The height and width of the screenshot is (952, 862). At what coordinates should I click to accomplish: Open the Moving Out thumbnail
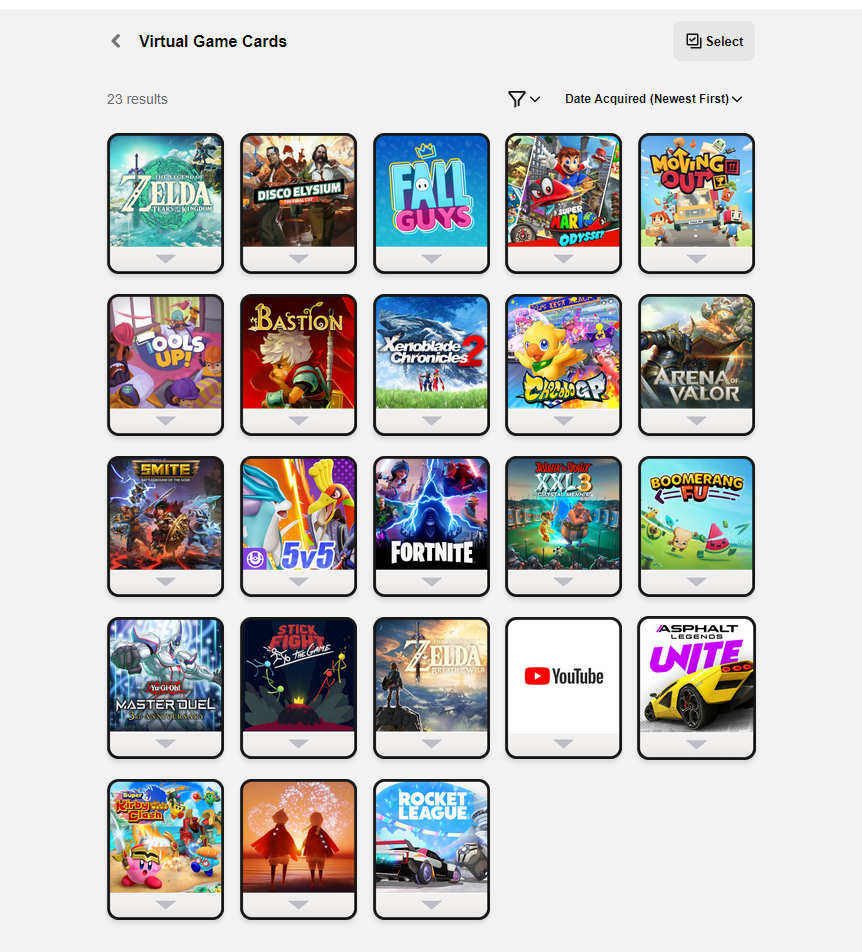coord(696,191)
